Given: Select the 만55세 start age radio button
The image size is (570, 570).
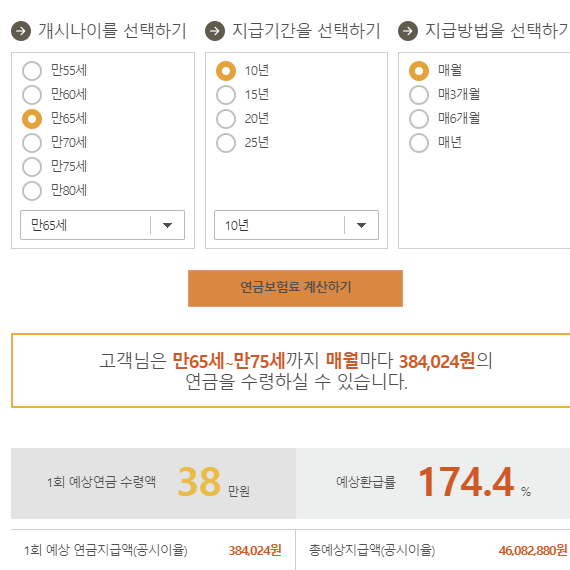Looking at the screenshot, I should [32, 71].
